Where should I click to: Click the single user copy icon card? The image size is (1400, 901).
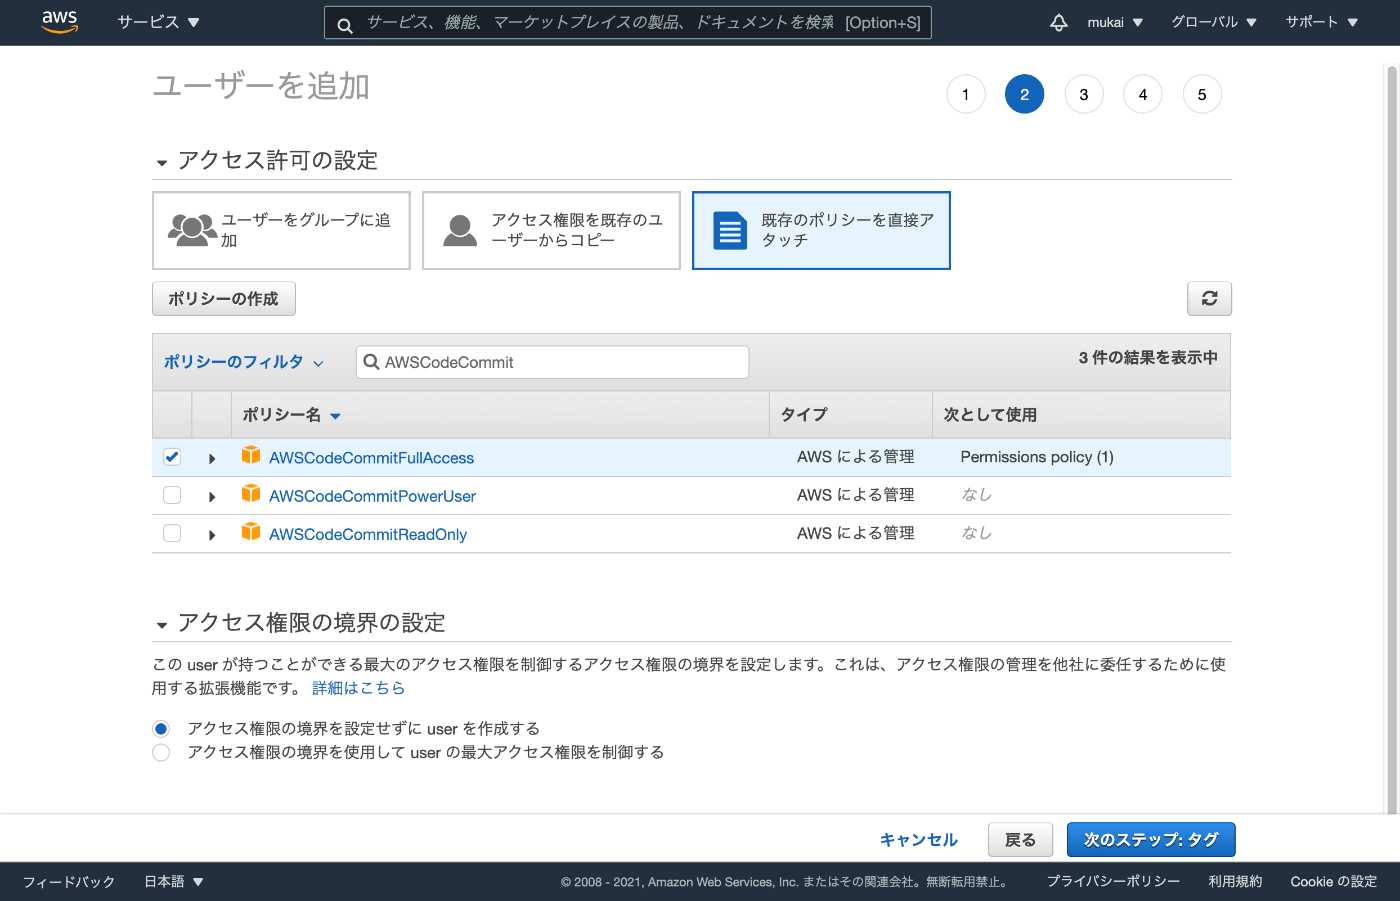[x=460, y=230]
